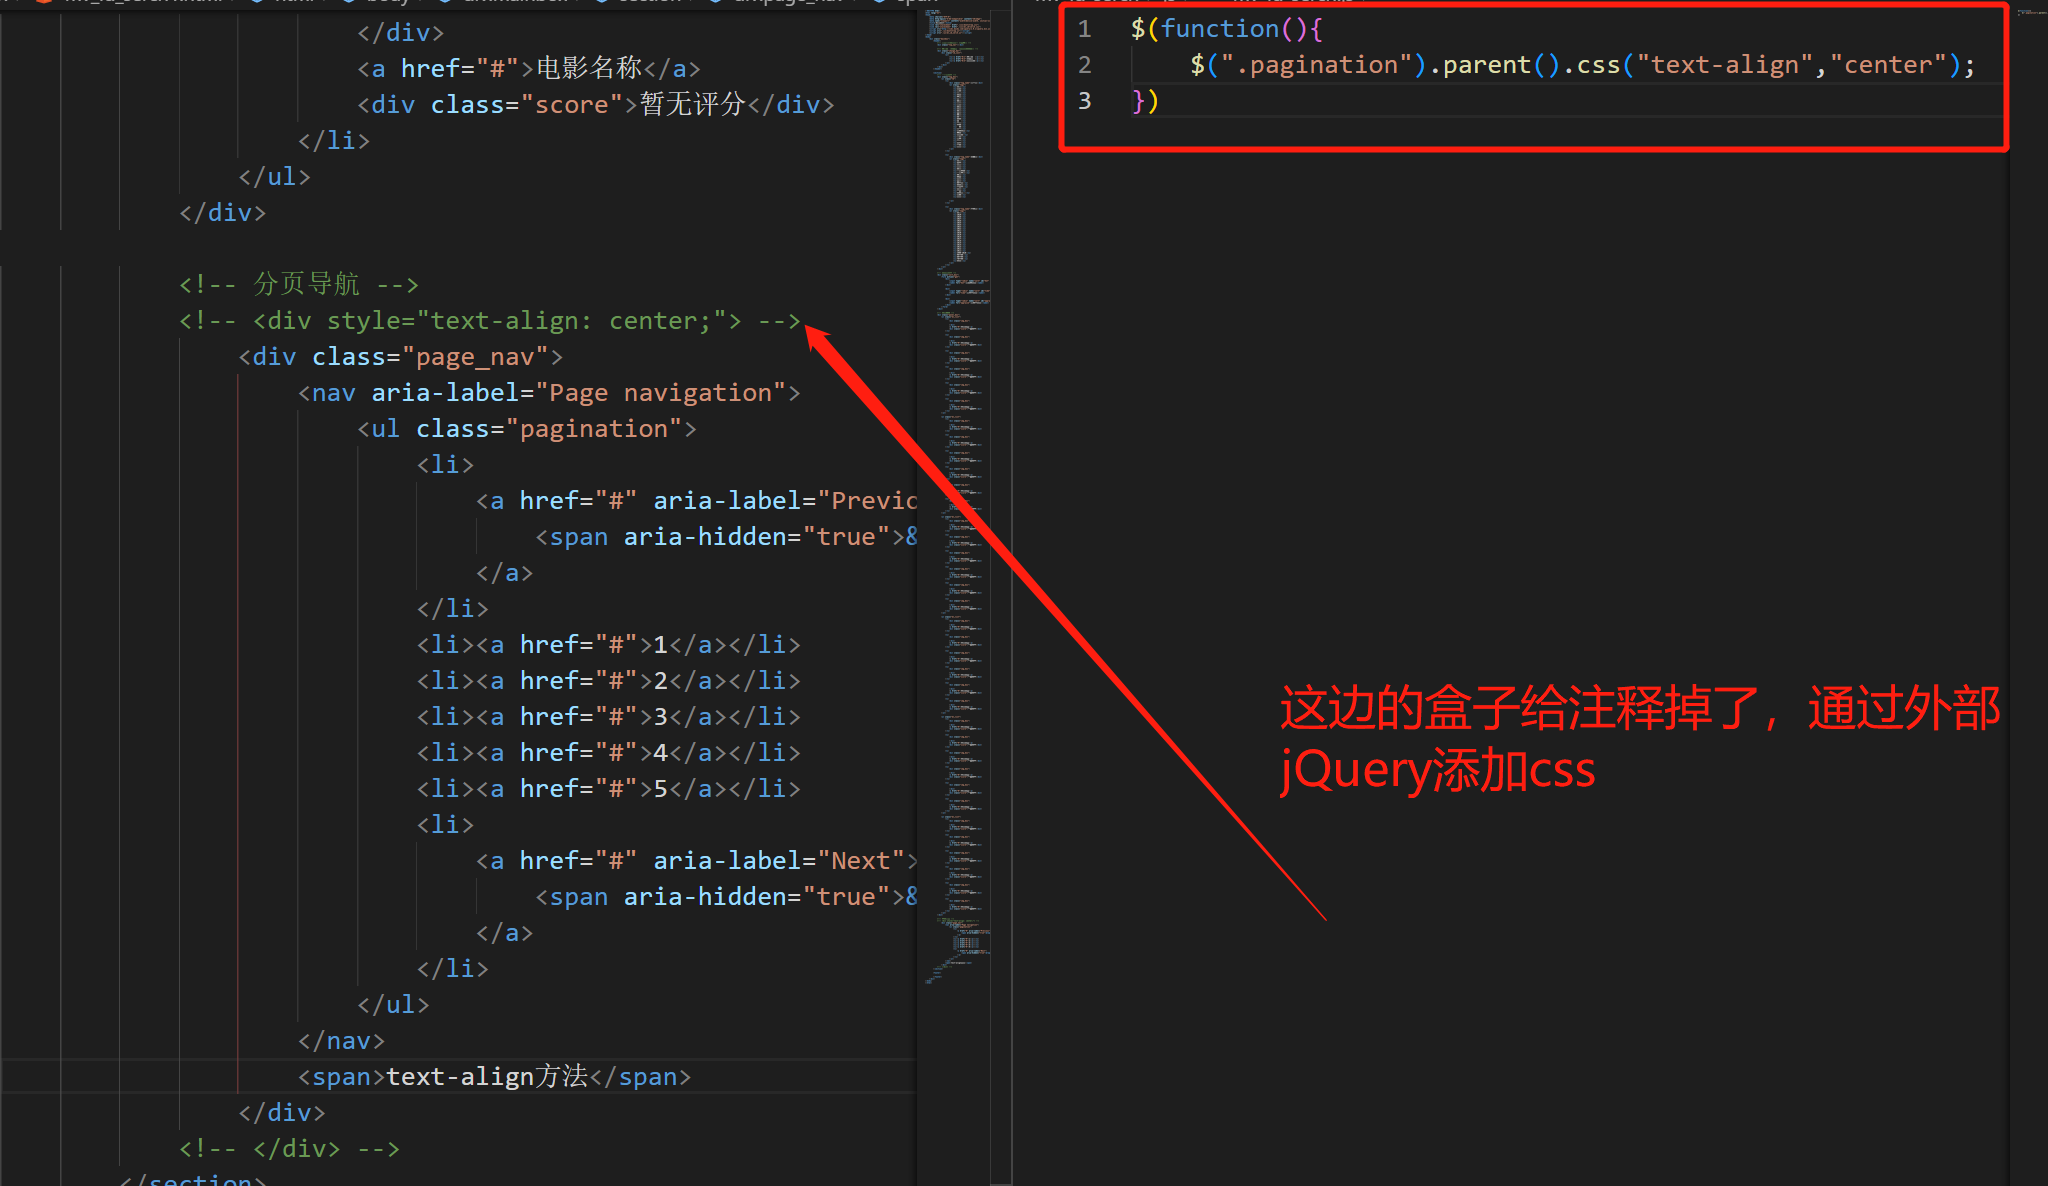Image resolution: width=2048 pixels, height=1186 pixels.
Task: Click line number 1 in the JS editor
Action: click(x=1084, y=28)
